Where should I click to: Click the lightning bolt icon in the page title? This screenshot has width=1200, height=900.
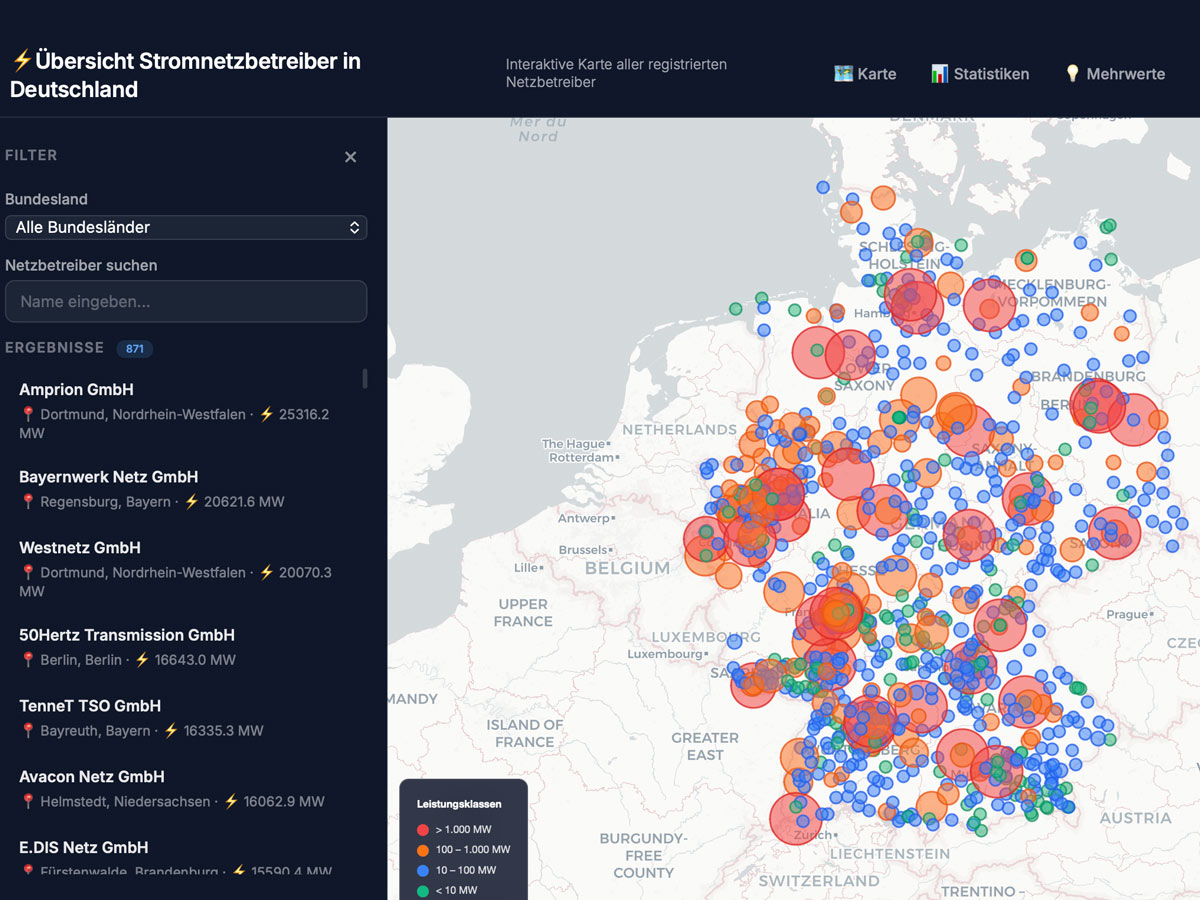point(22,61)
